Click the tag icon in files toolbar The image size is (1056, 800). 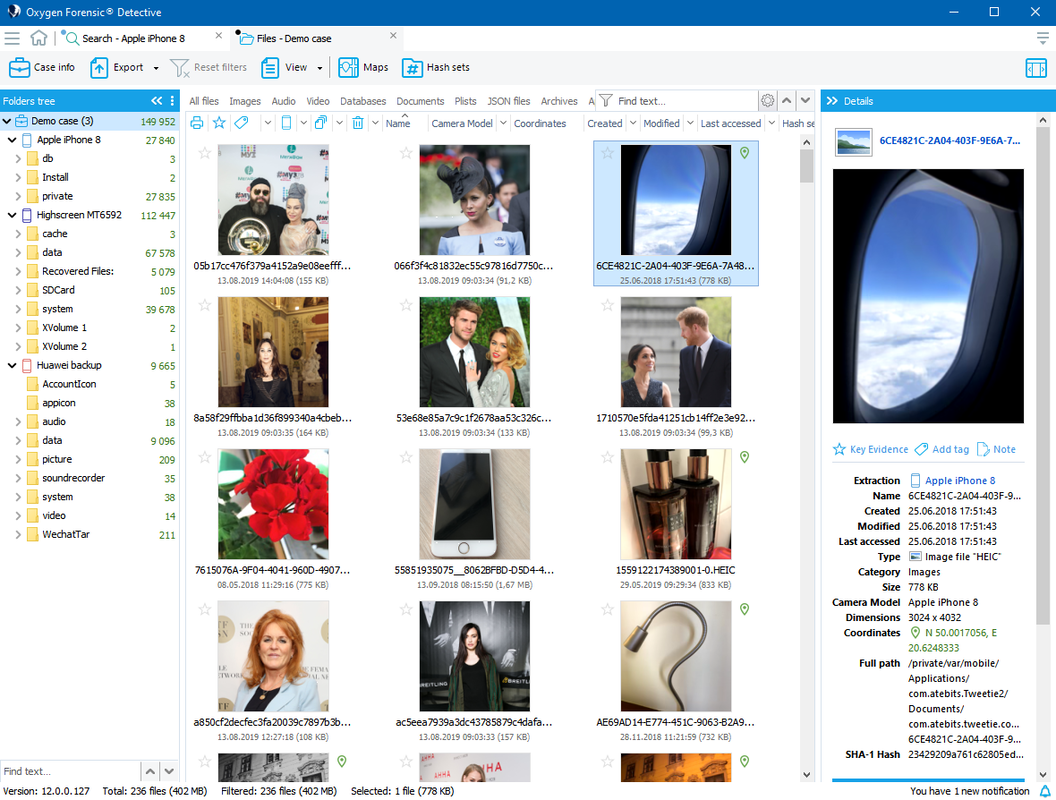pyautogui.click(x=241, y=123)
